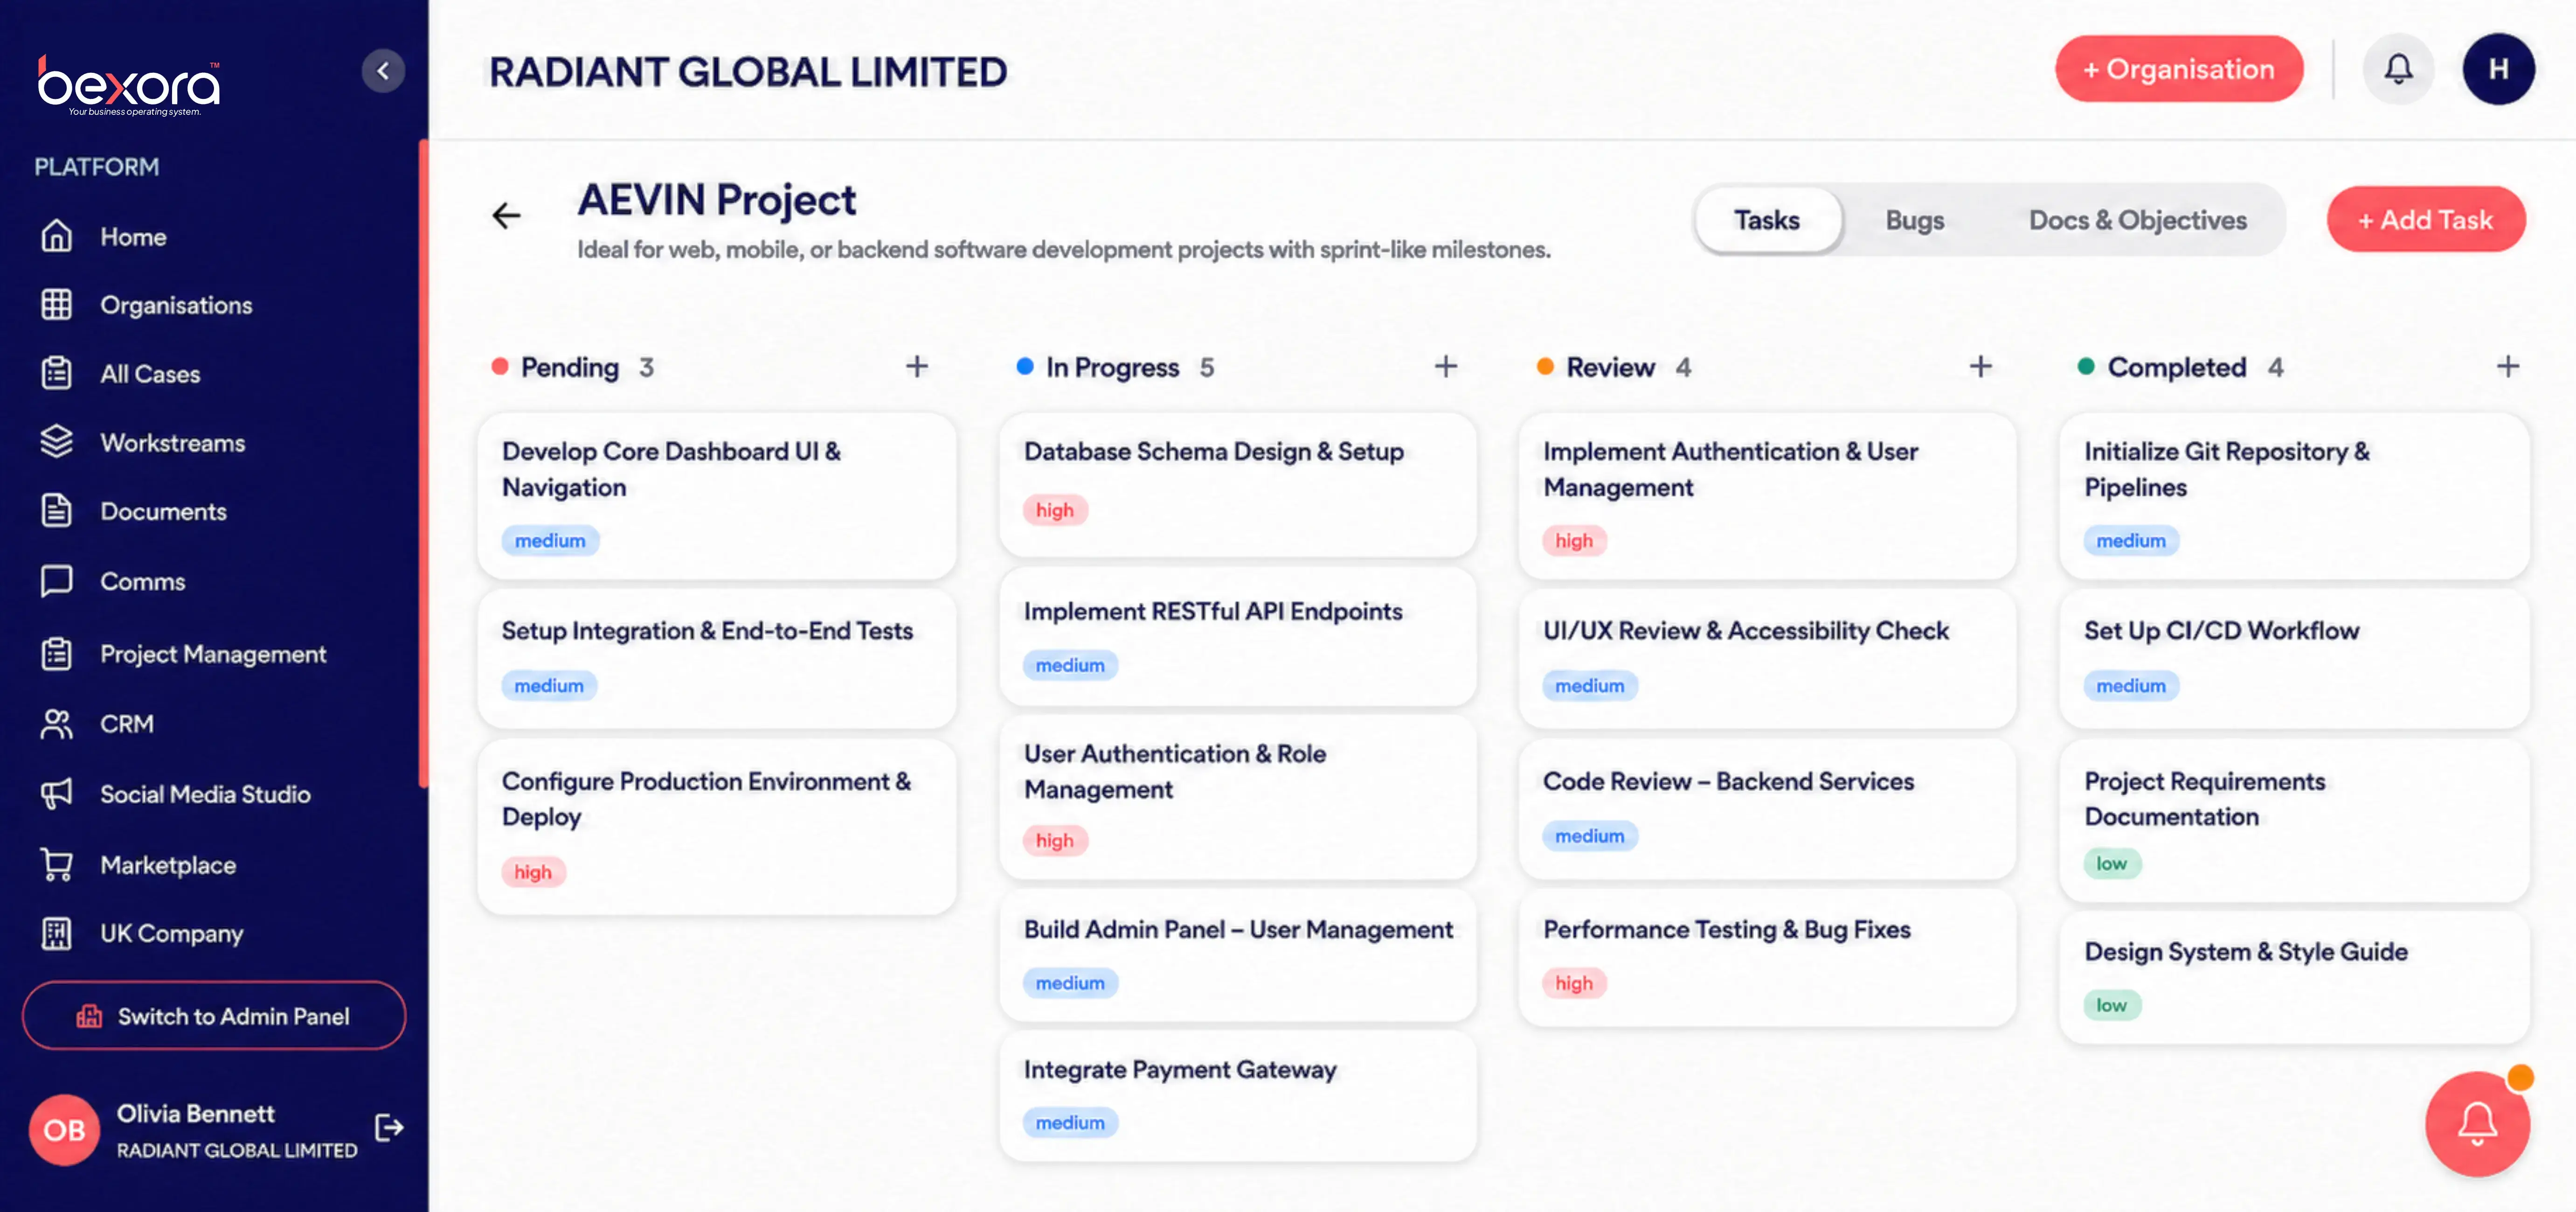Click the Marketplace cart icon
2576x1212 pixels.
57,864
